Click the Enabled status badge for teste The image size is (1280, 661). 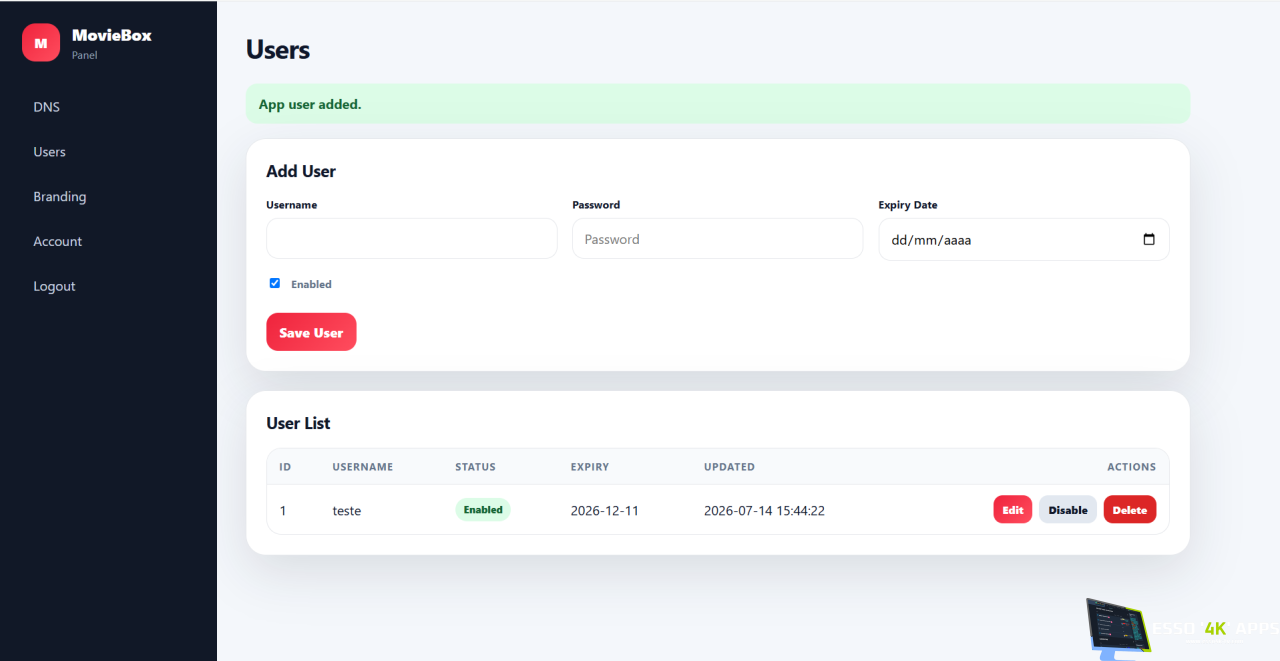point(483,510)
